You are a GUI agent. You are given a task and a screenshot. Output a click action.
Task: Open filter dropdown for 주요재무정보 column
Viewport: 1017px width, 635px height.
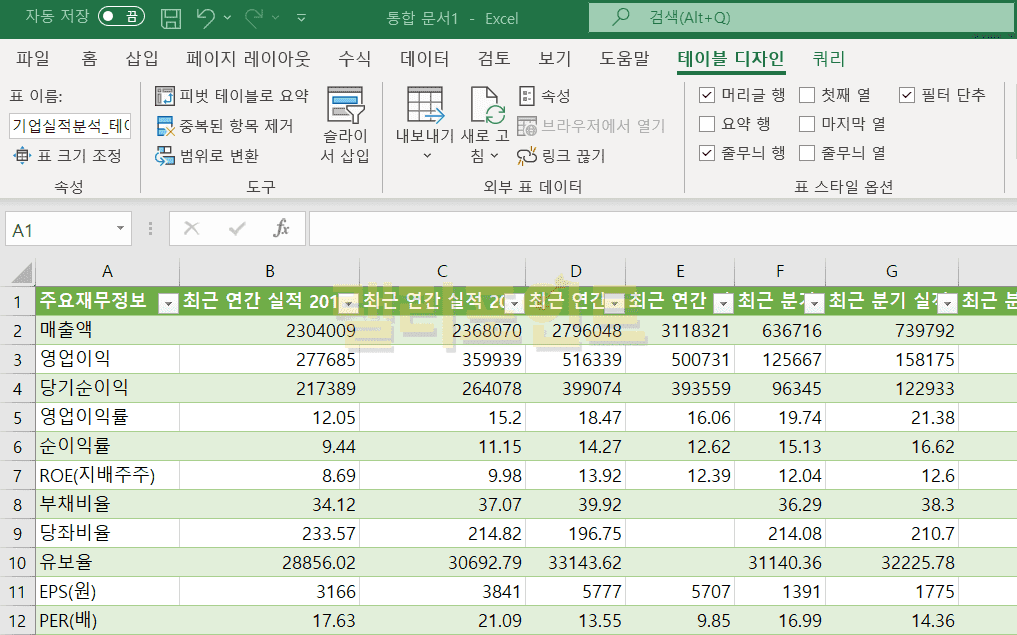168,303
